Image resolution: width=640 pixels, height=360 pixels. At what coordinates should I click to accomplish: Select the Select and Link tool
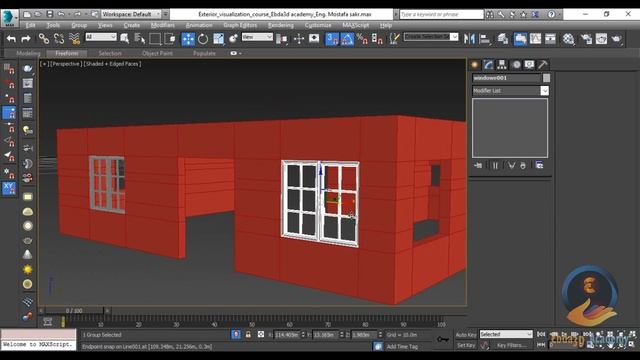point(44,39)
